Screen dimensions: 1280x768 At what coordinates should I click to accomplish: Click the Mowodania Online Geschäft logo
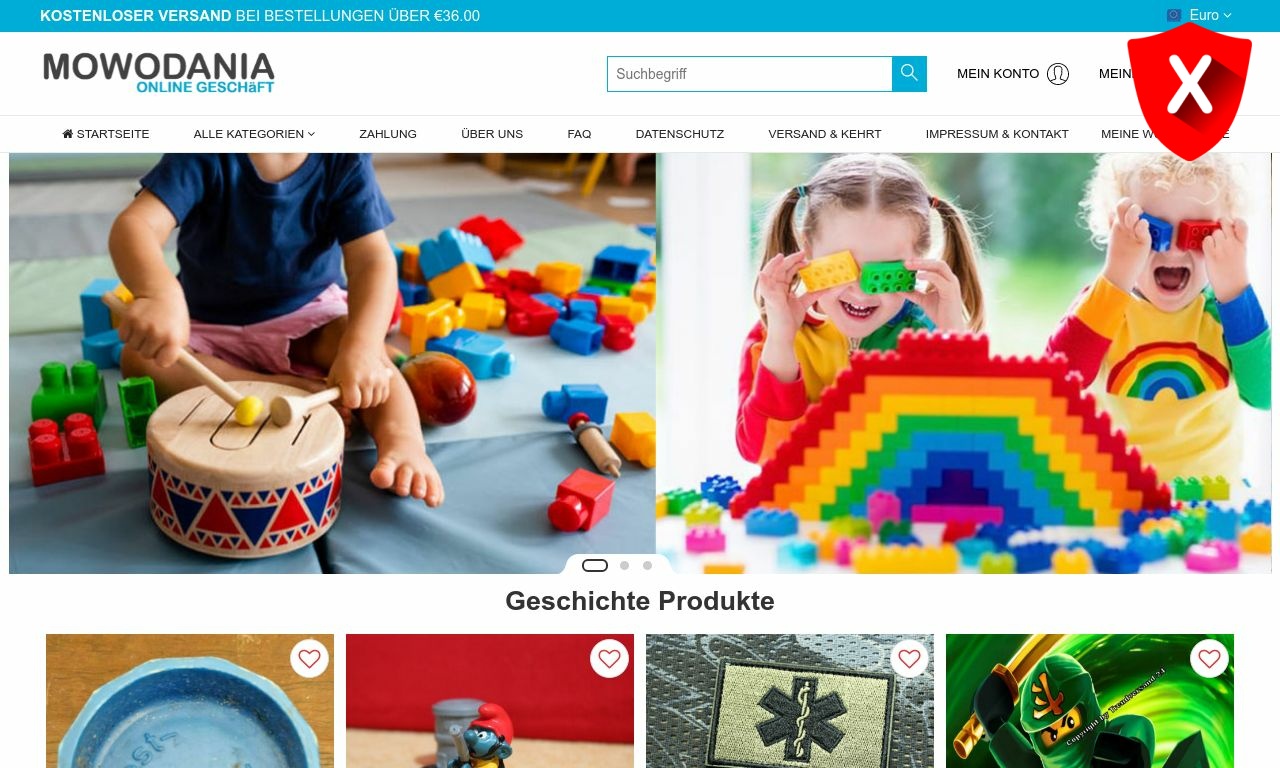159,73
